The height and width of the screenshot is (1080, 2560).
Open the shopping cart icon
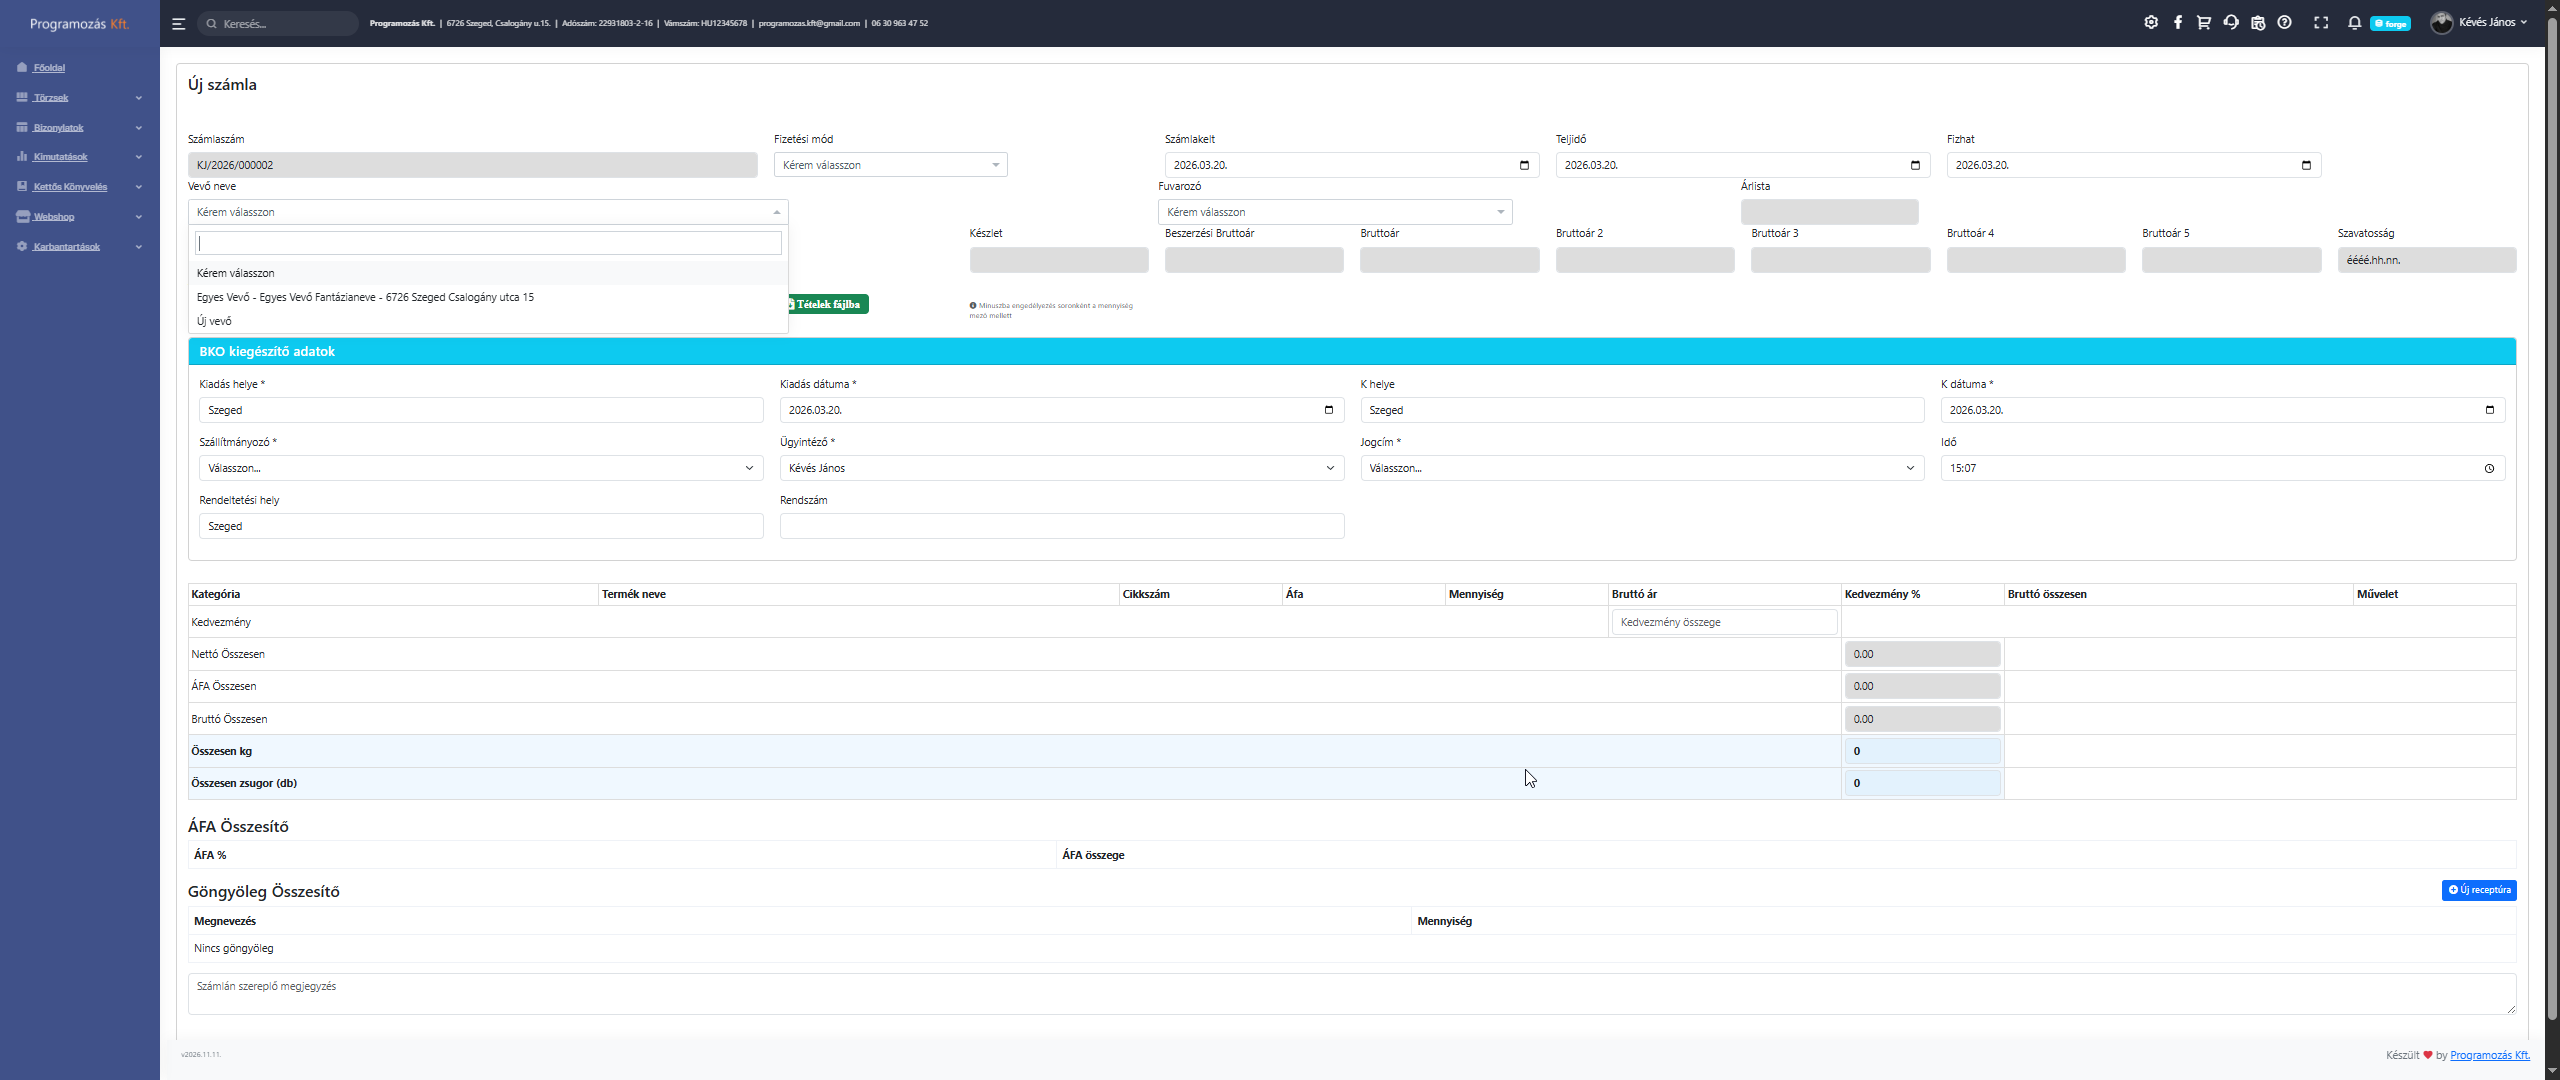click(x=2203, y=22)
